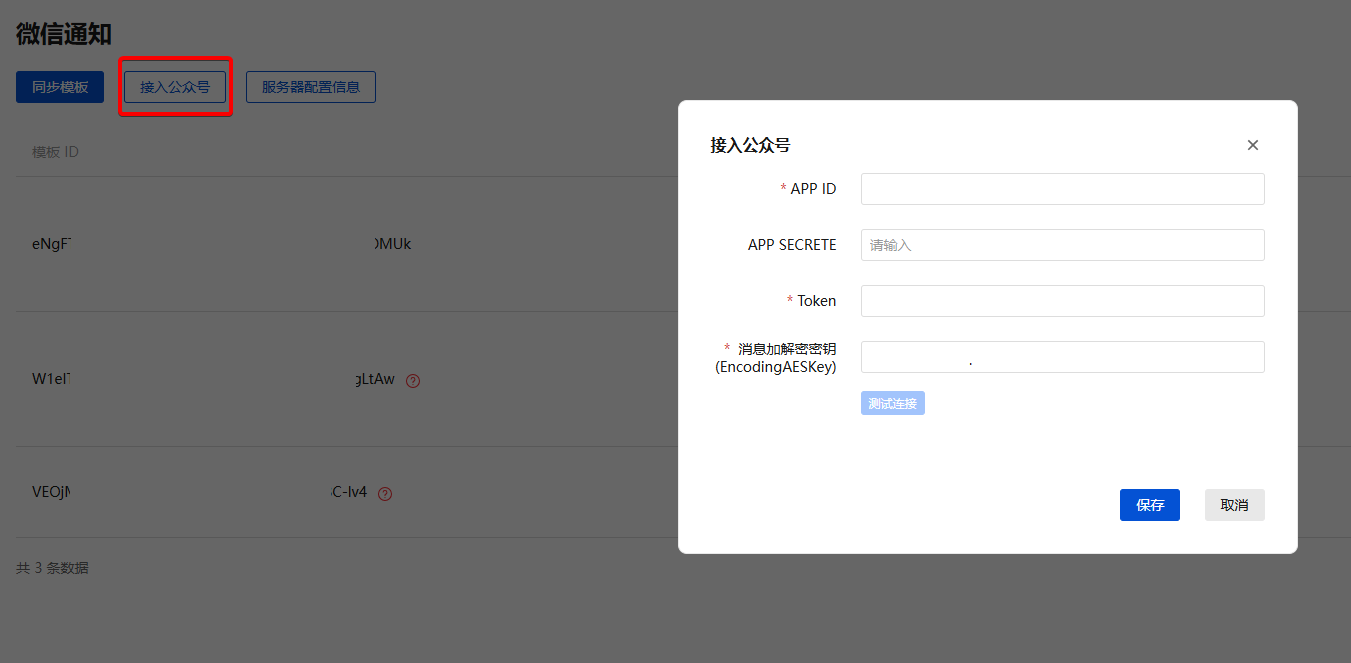Open the 接入公众号 button on the page

tap(175, 87)
